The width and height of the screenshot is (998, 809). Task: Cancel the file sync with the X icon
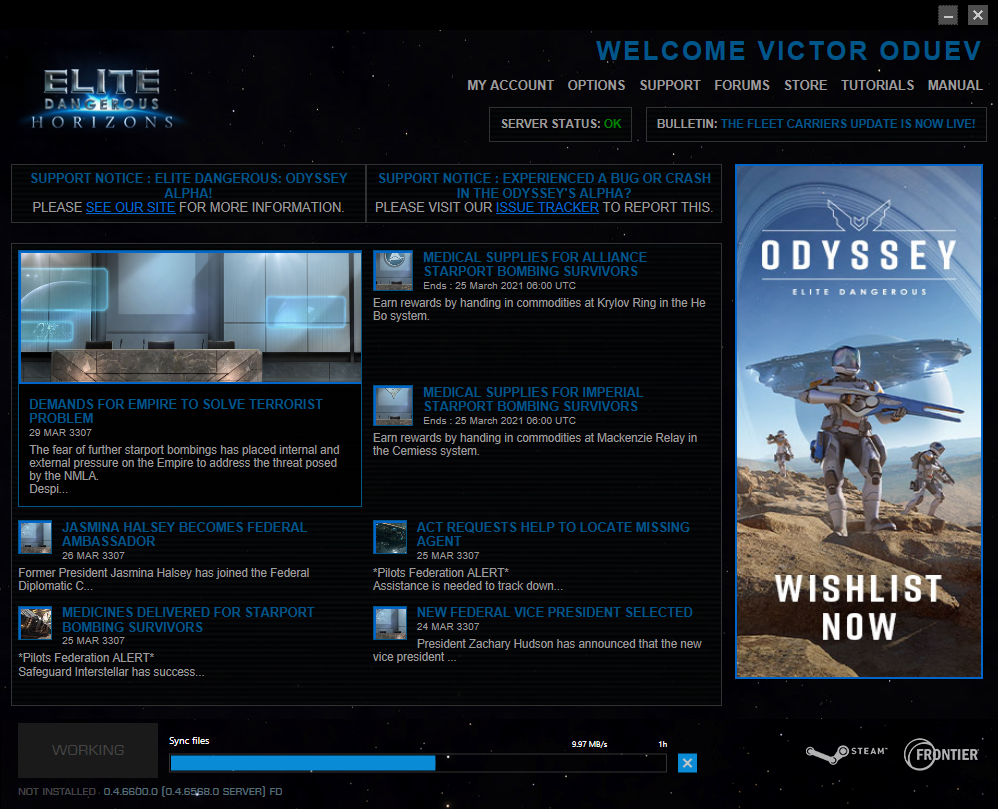pos(687,763)
